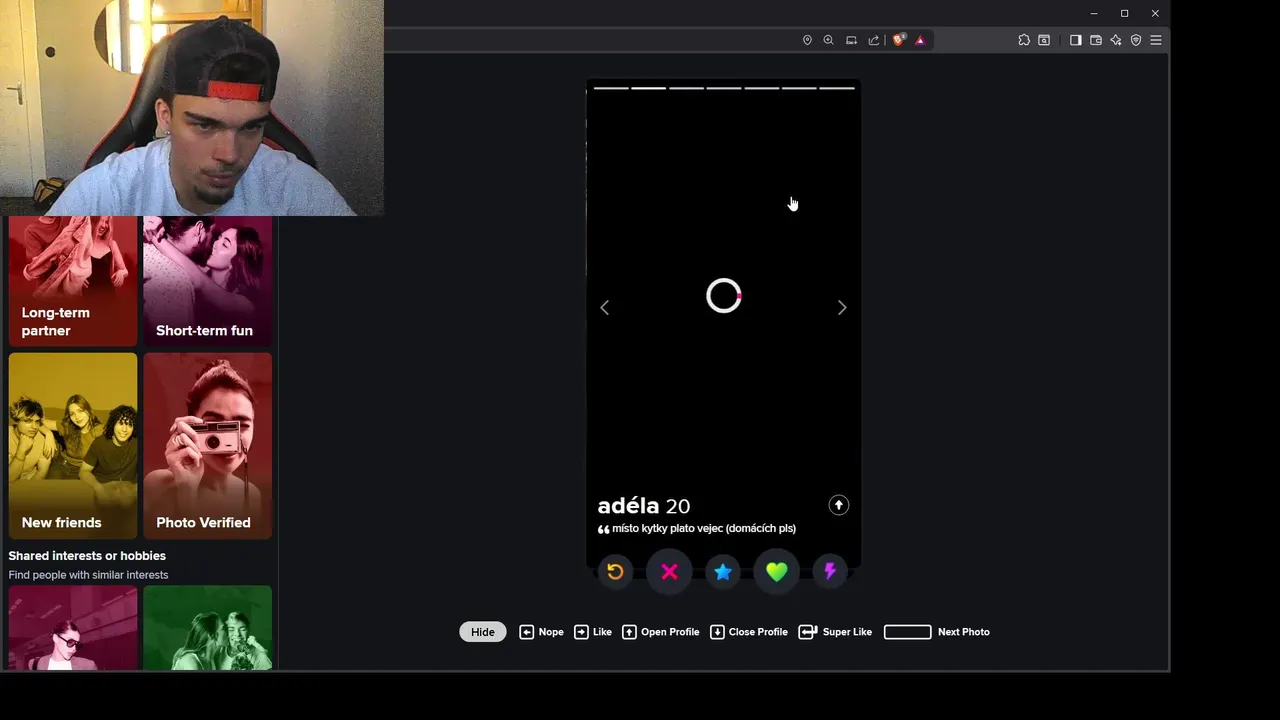Hide the keyboard shortcuts bar
The width and height of the screenshot is (1280, 720).
click(x=483, y=632)
